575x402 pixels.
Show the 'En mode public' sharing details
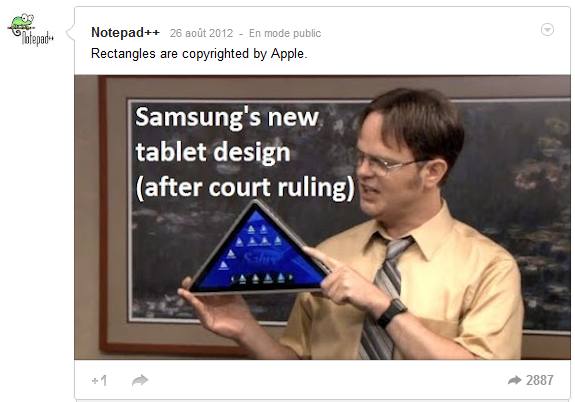click(285, 33)
